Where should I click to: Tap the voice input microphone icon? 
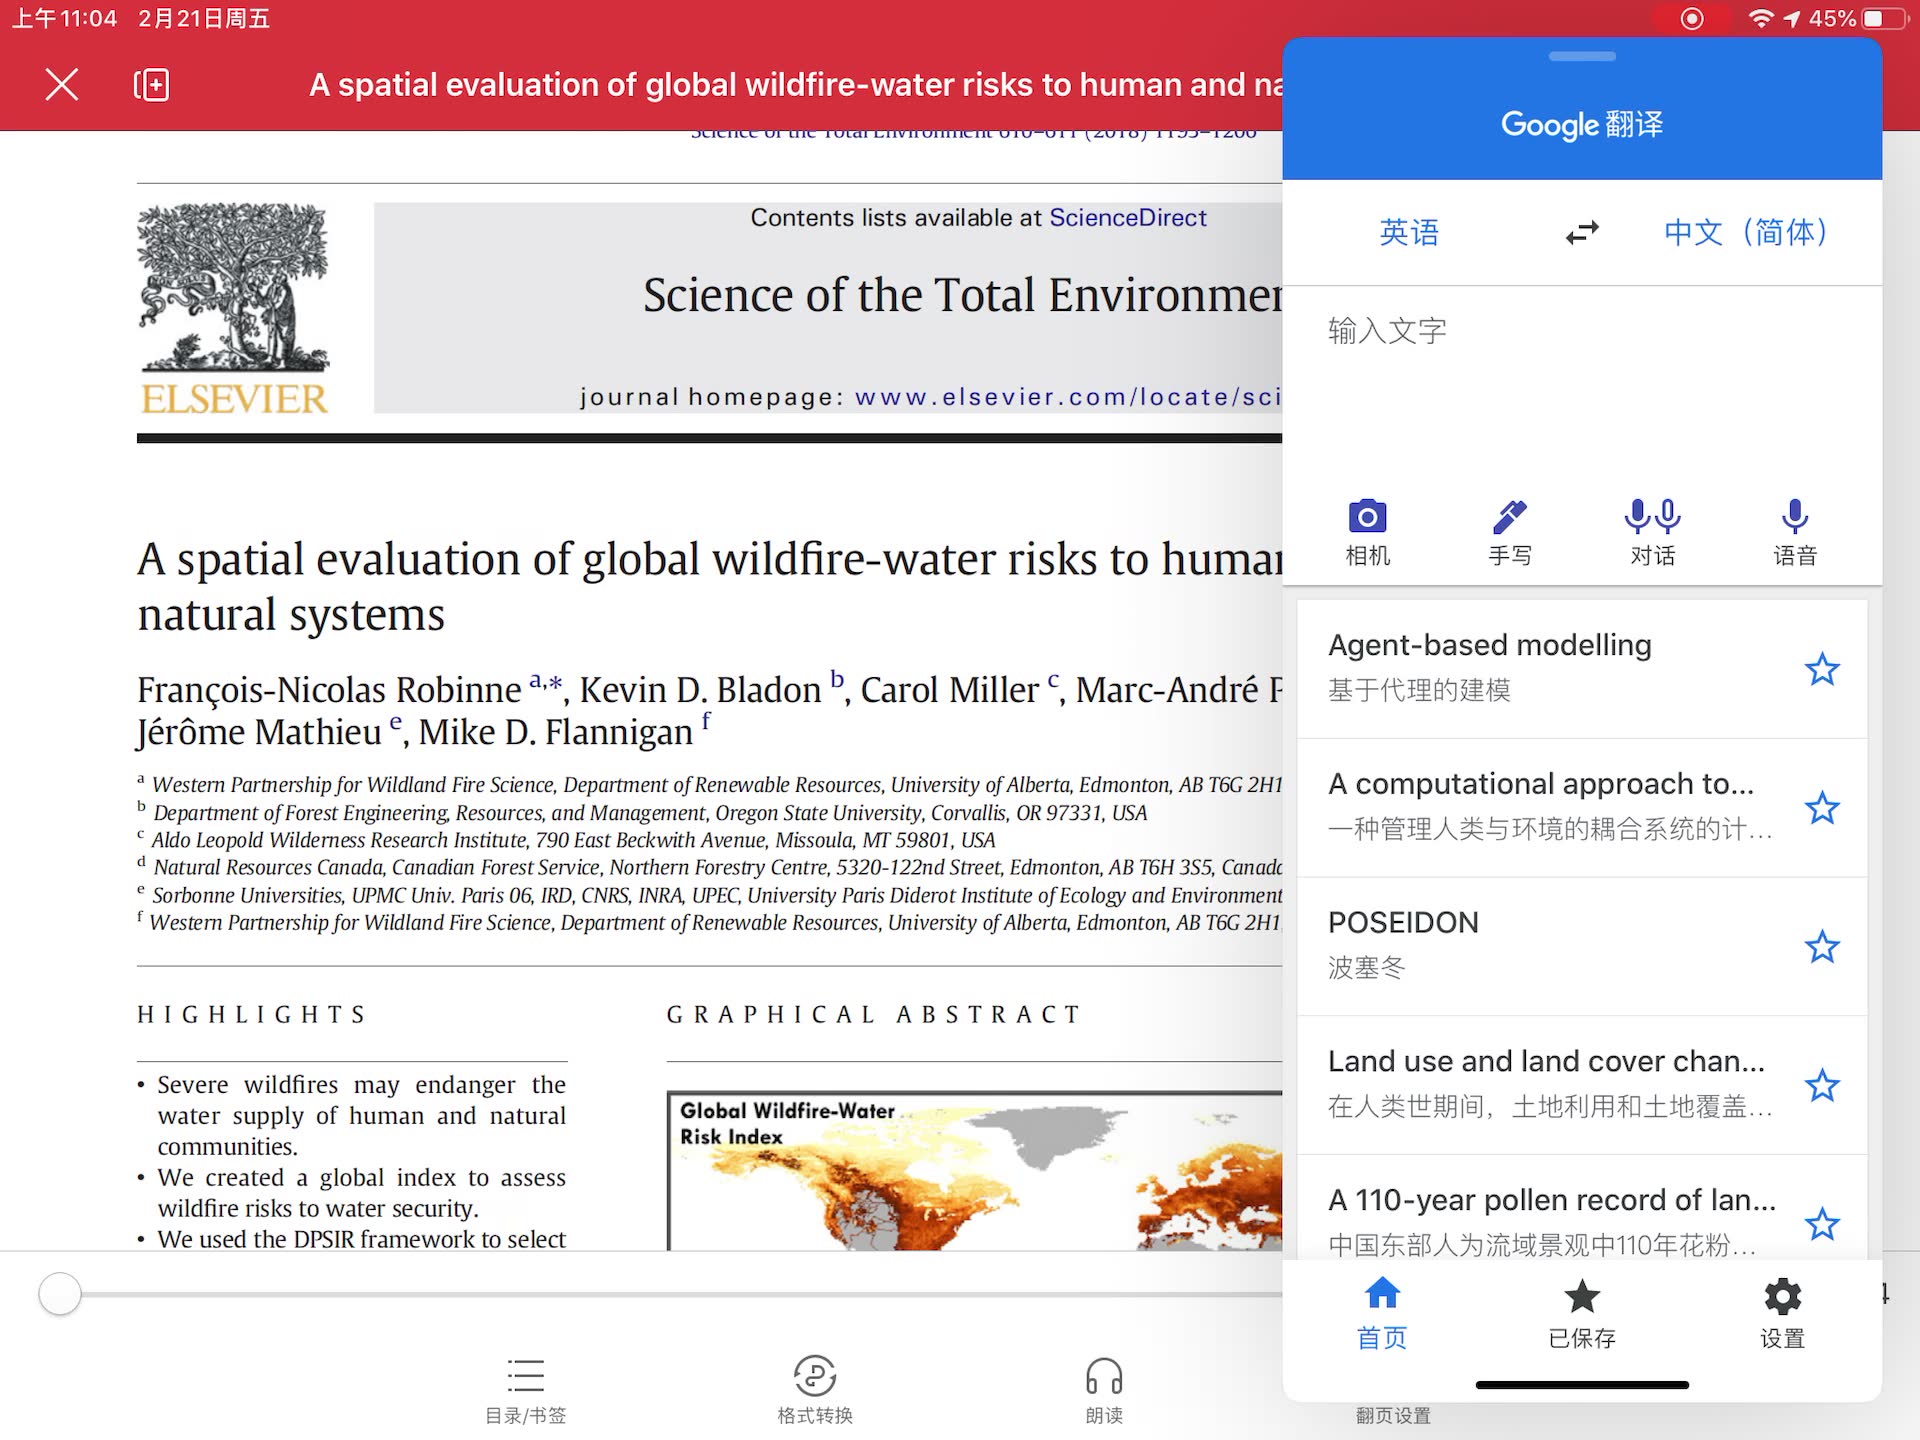(1794, 532)
